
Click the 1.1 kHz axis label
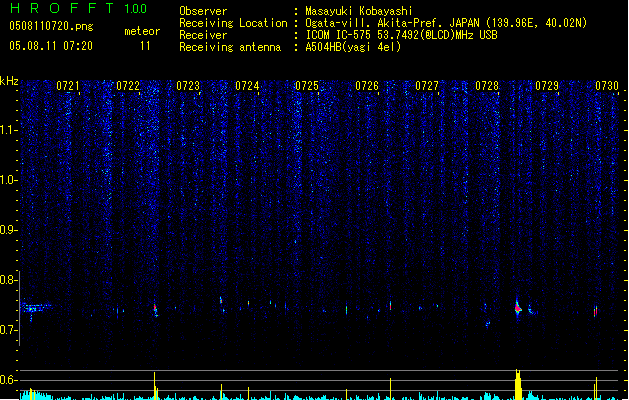pos(9,130)
